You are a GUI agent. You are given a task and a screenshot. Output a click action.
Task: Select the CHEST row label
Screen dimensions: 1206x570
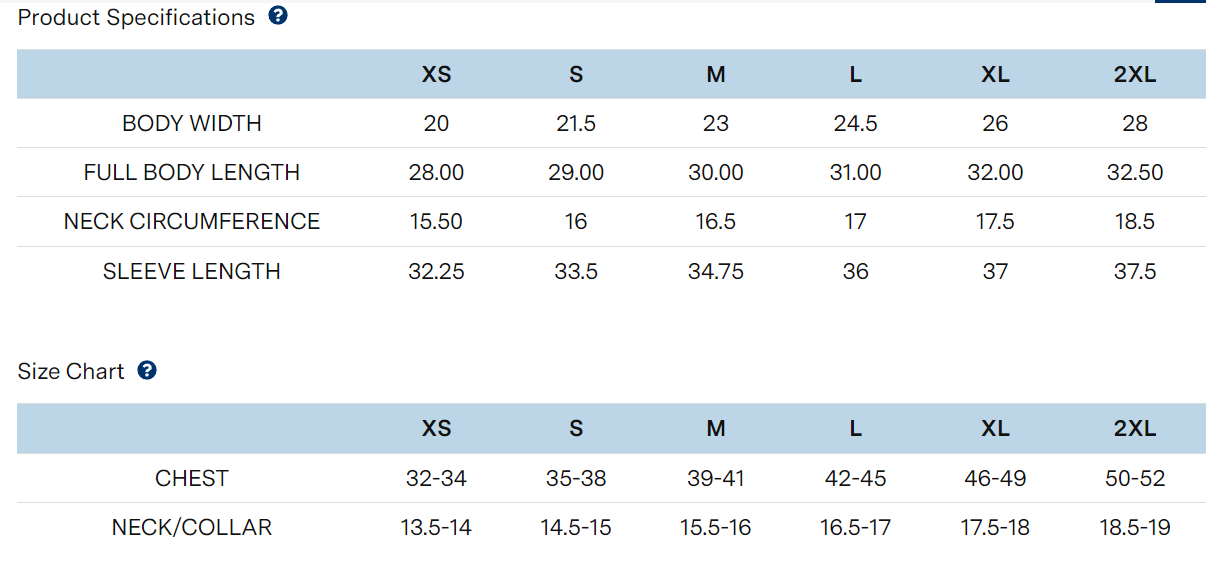[192, 479]
